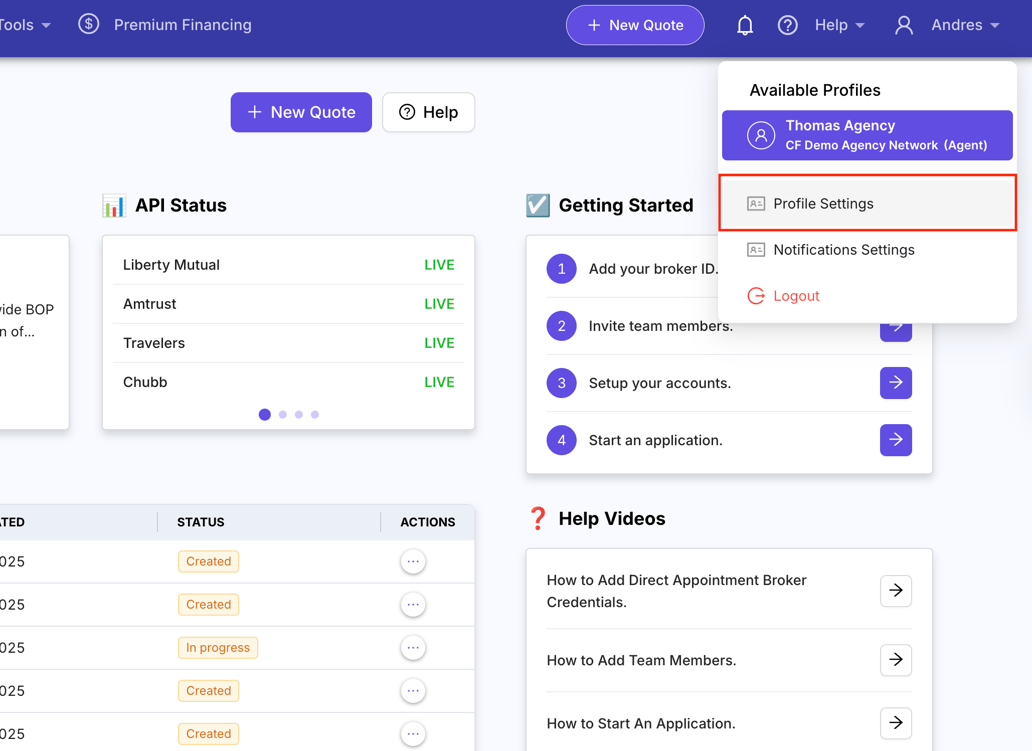Screen dimensions: 1032x751
Task: Collapse the Andres account dropdown
Action: [965, 25]
